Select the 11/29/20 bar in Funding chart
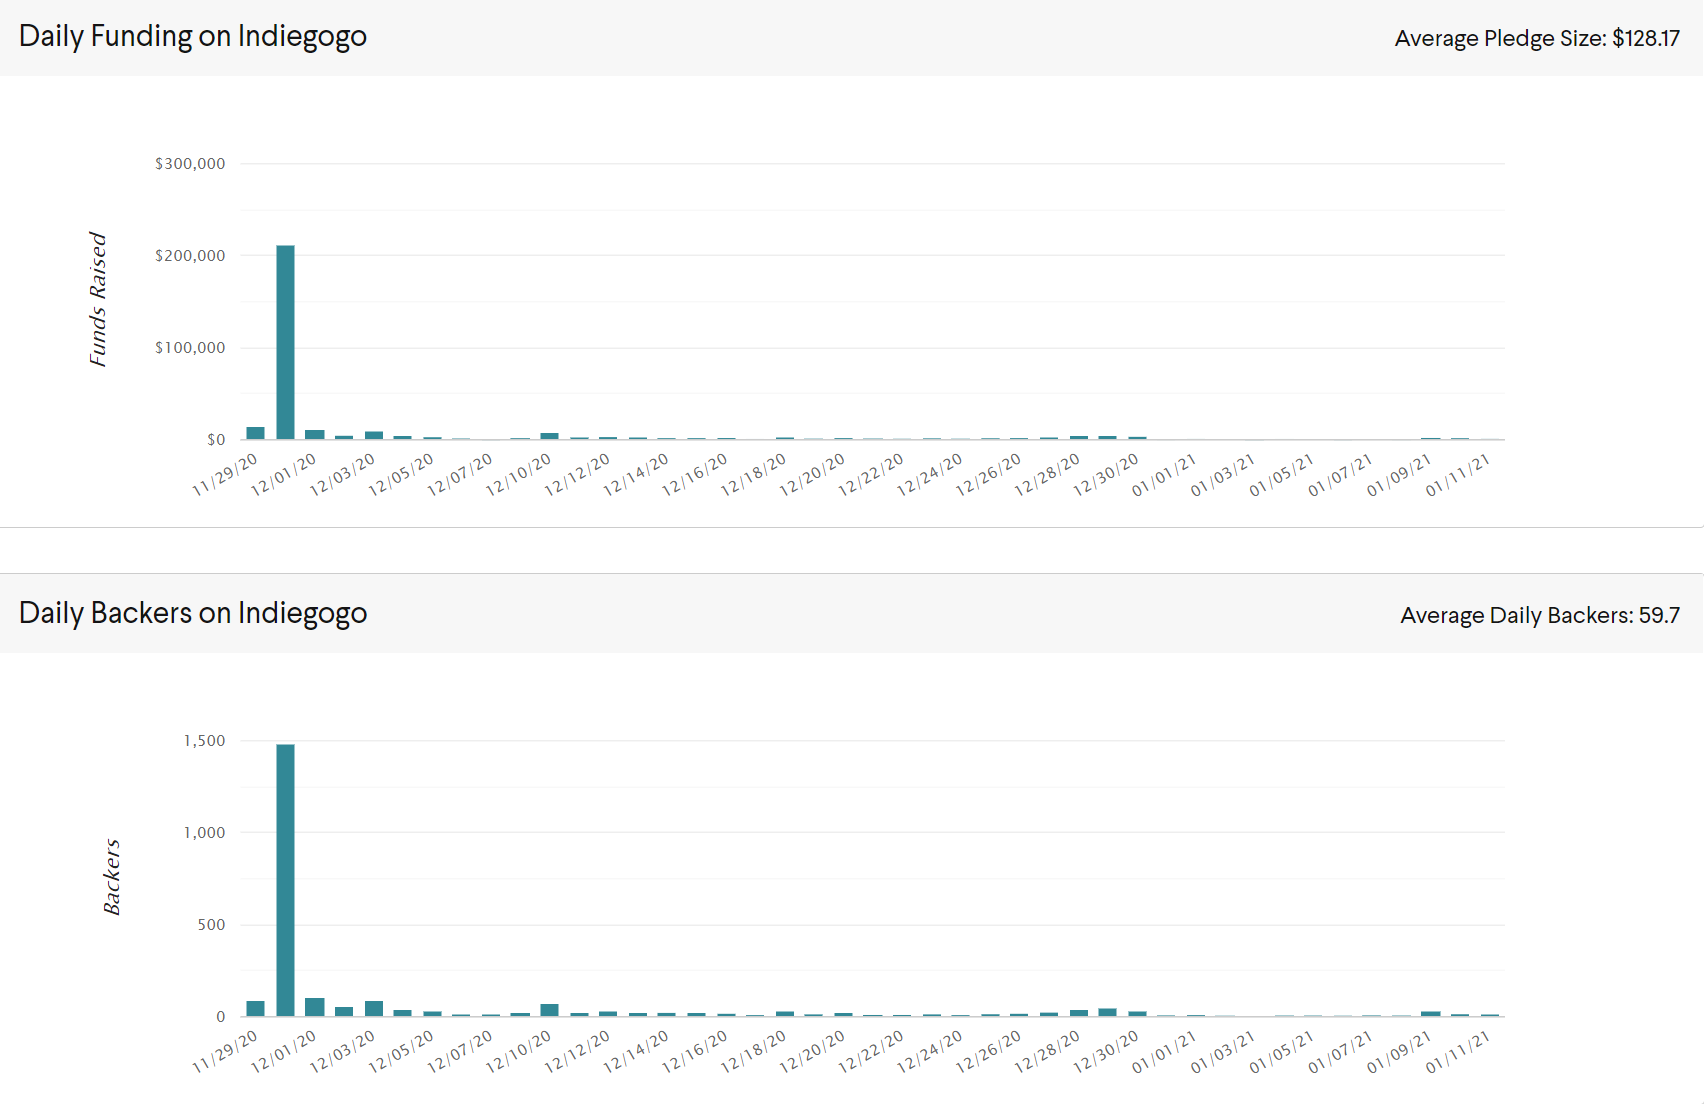 256,433
